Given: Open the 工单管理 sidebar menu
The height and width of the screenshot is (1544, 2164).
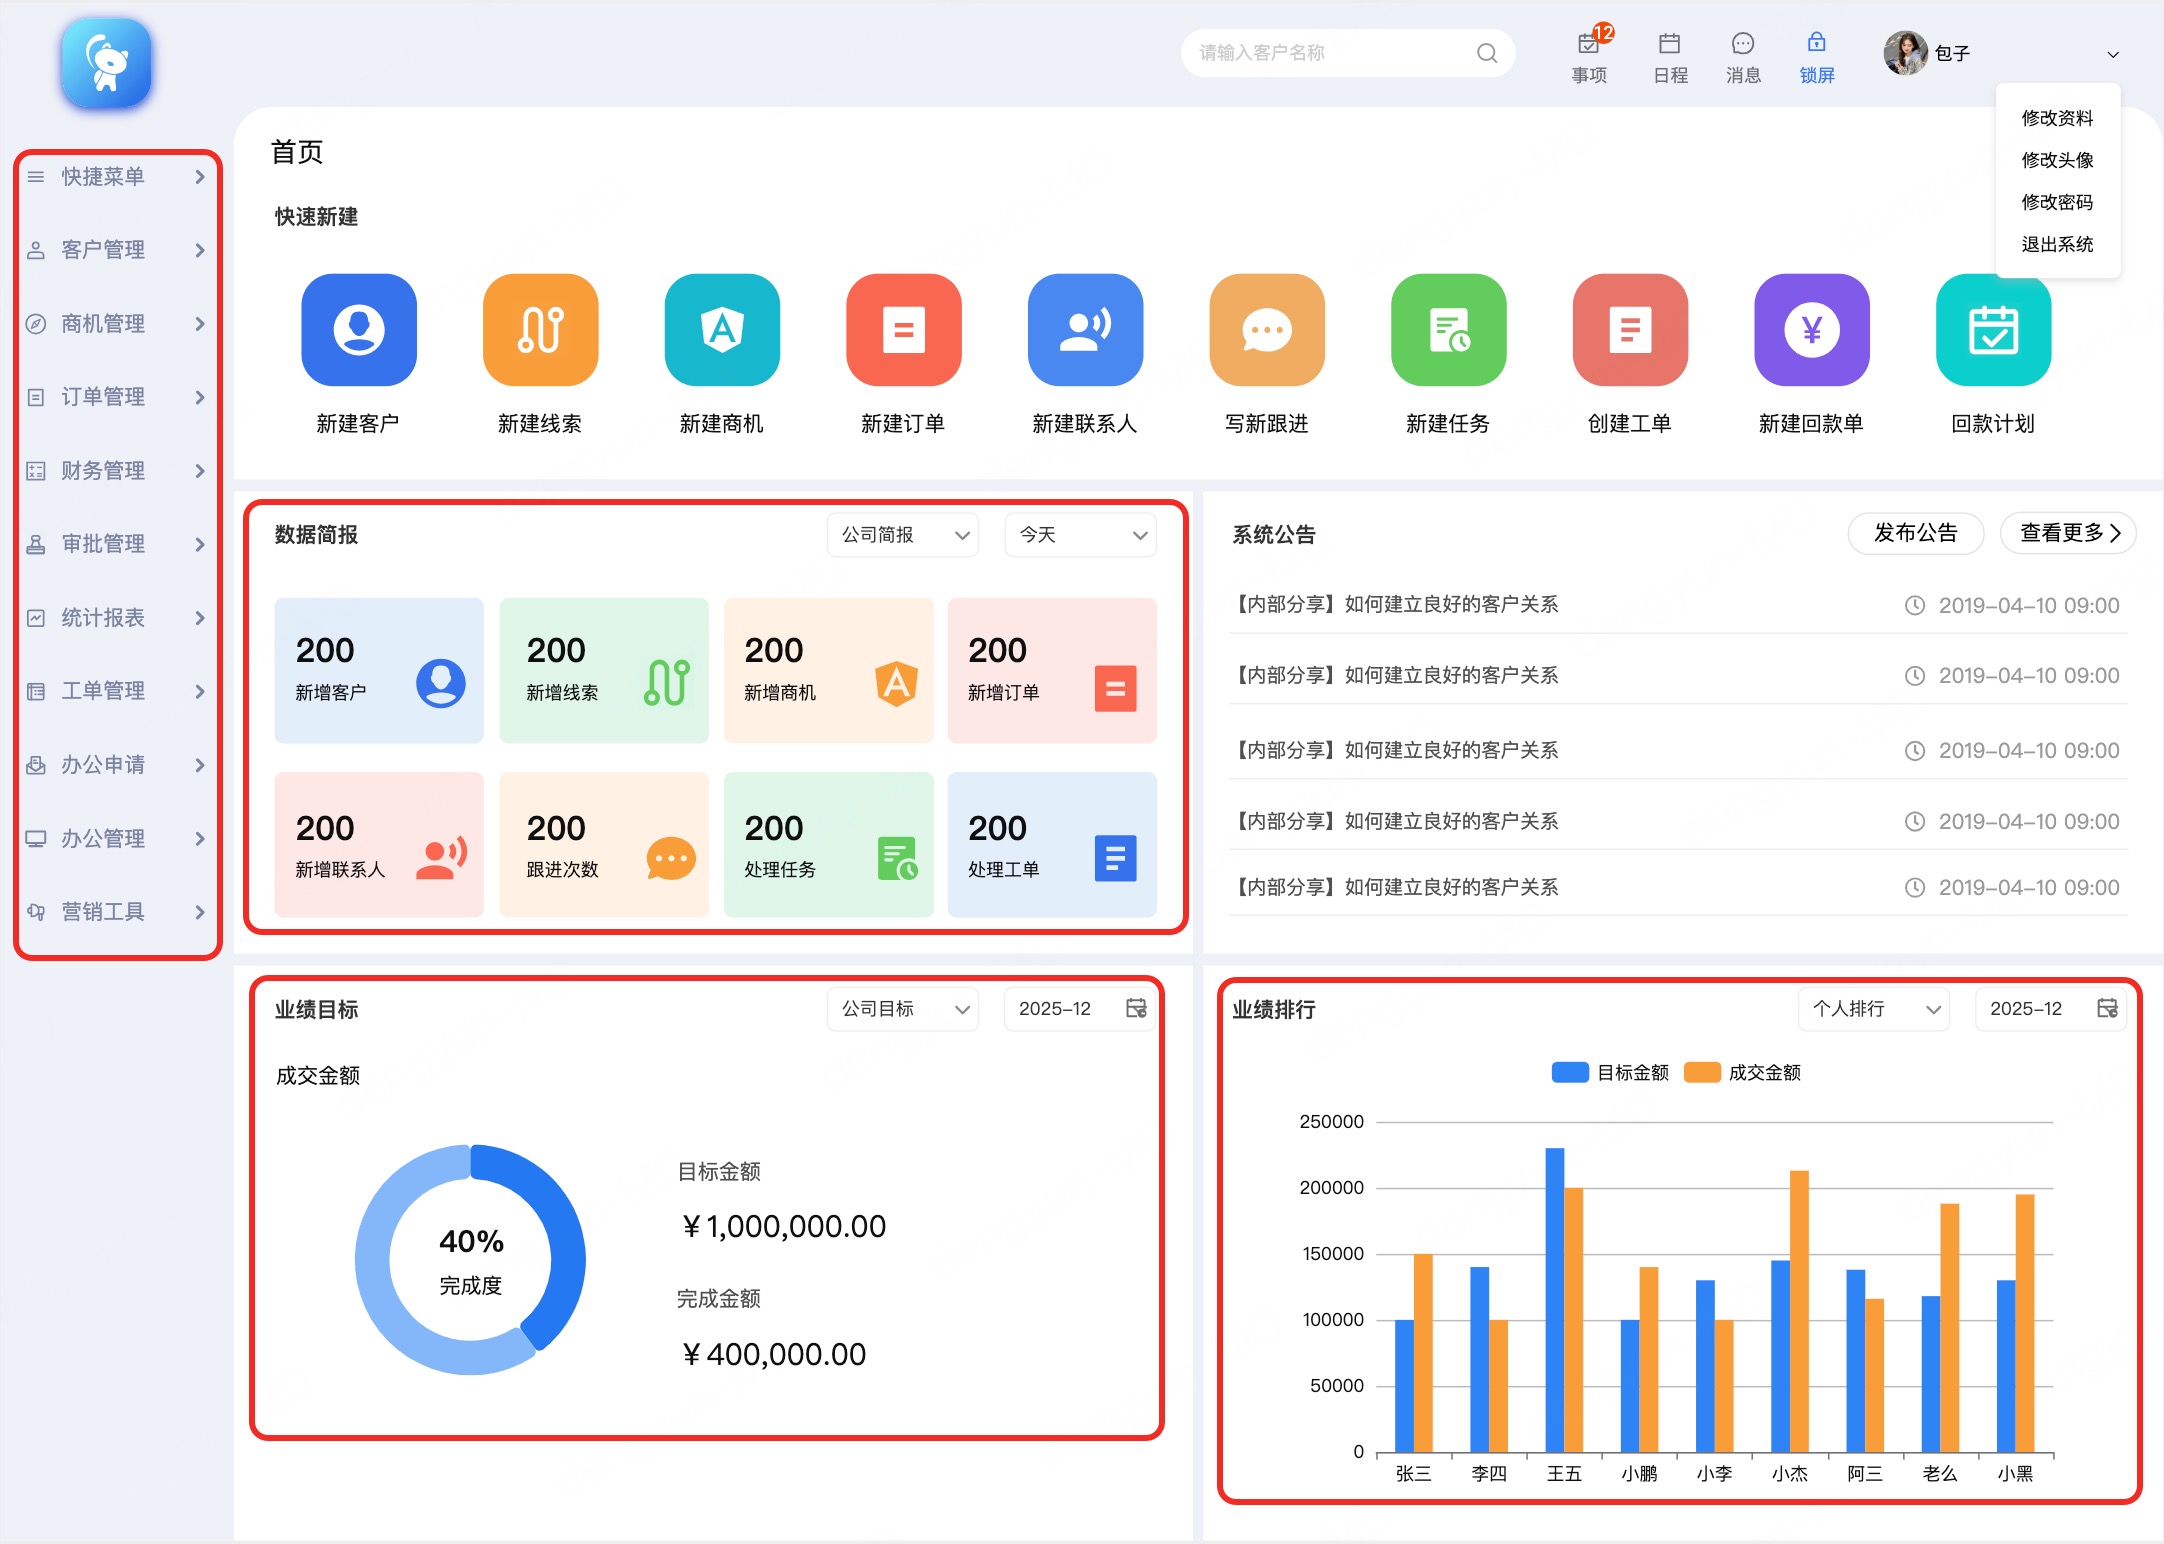Looking at the screenshot, I should click(118, 691).
